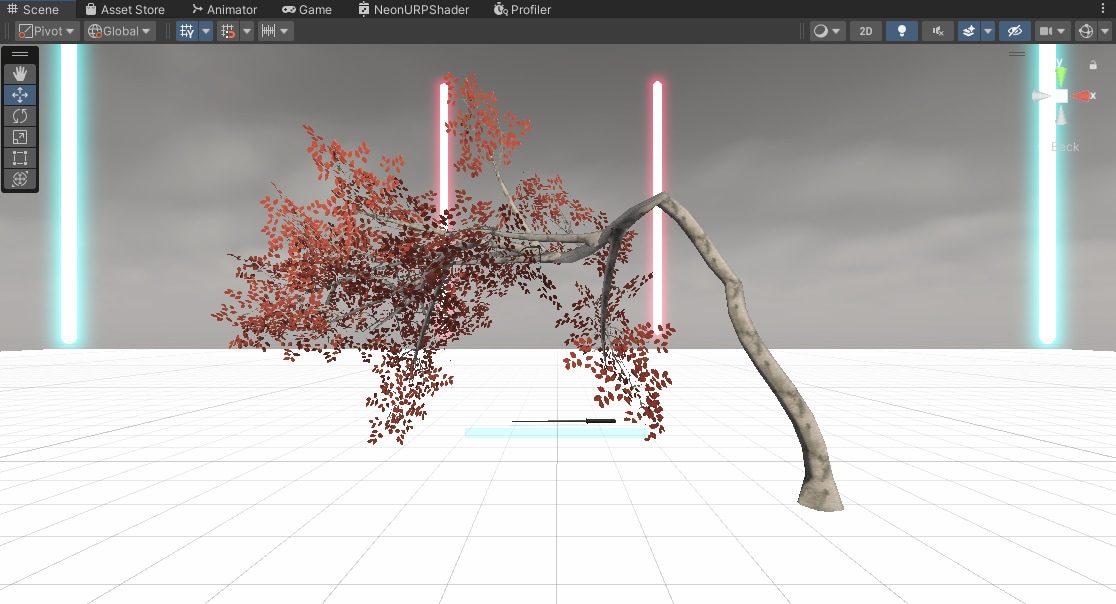Viewport: 1116px width, 604px height.
Task: Open snap increment settings dropdown
Action: pyautogui.click(x=275, y=31)
